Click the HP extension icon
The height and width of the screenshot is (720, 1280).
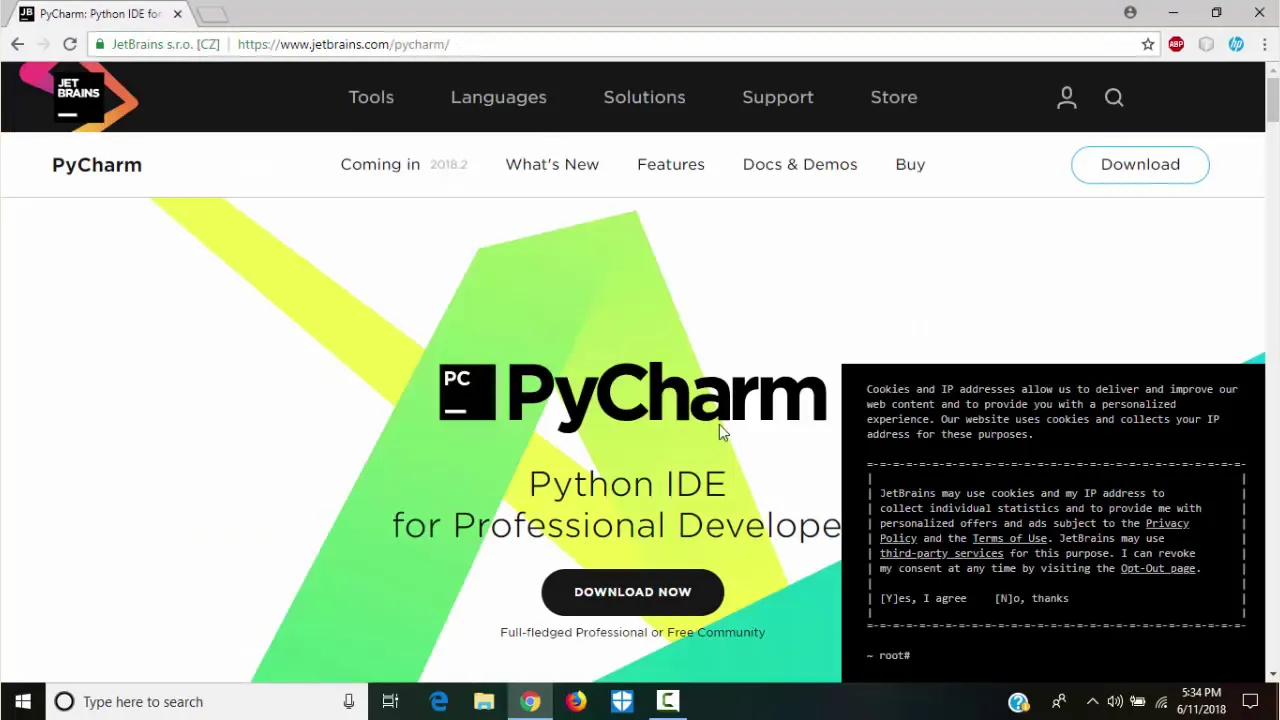pos(1236,44)
